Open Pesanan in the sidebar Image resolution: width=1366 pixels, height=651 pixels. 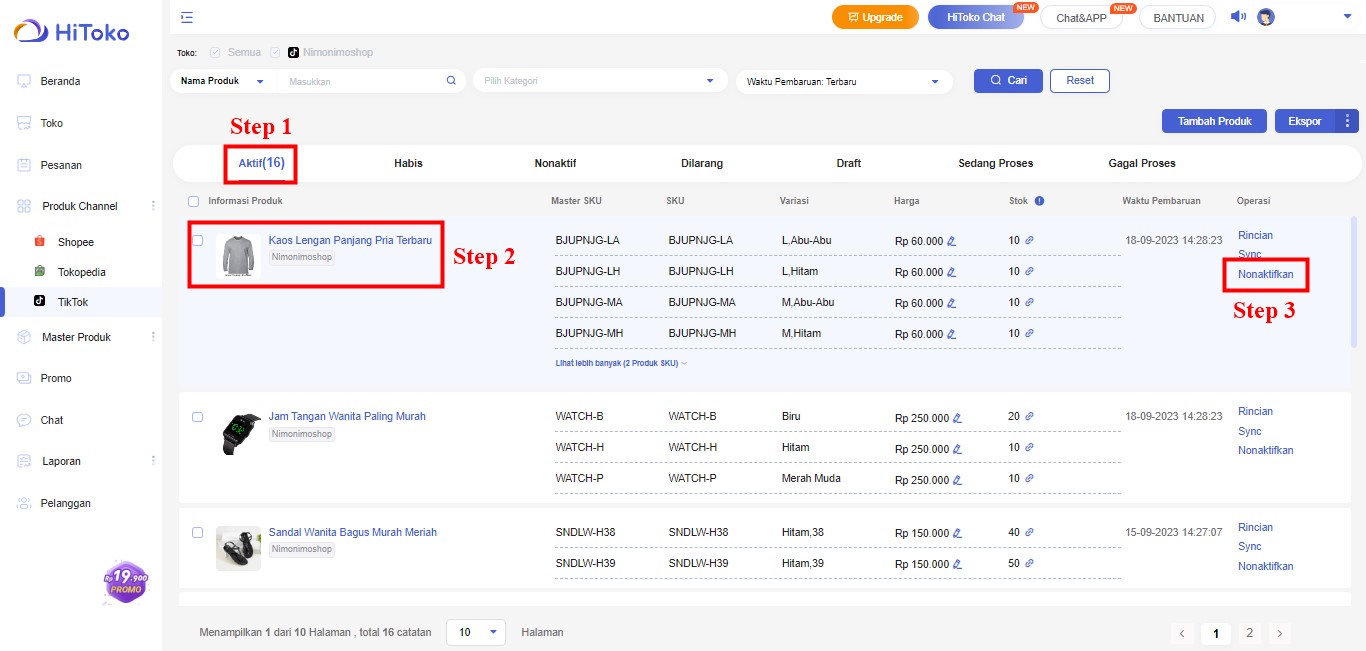61,165
